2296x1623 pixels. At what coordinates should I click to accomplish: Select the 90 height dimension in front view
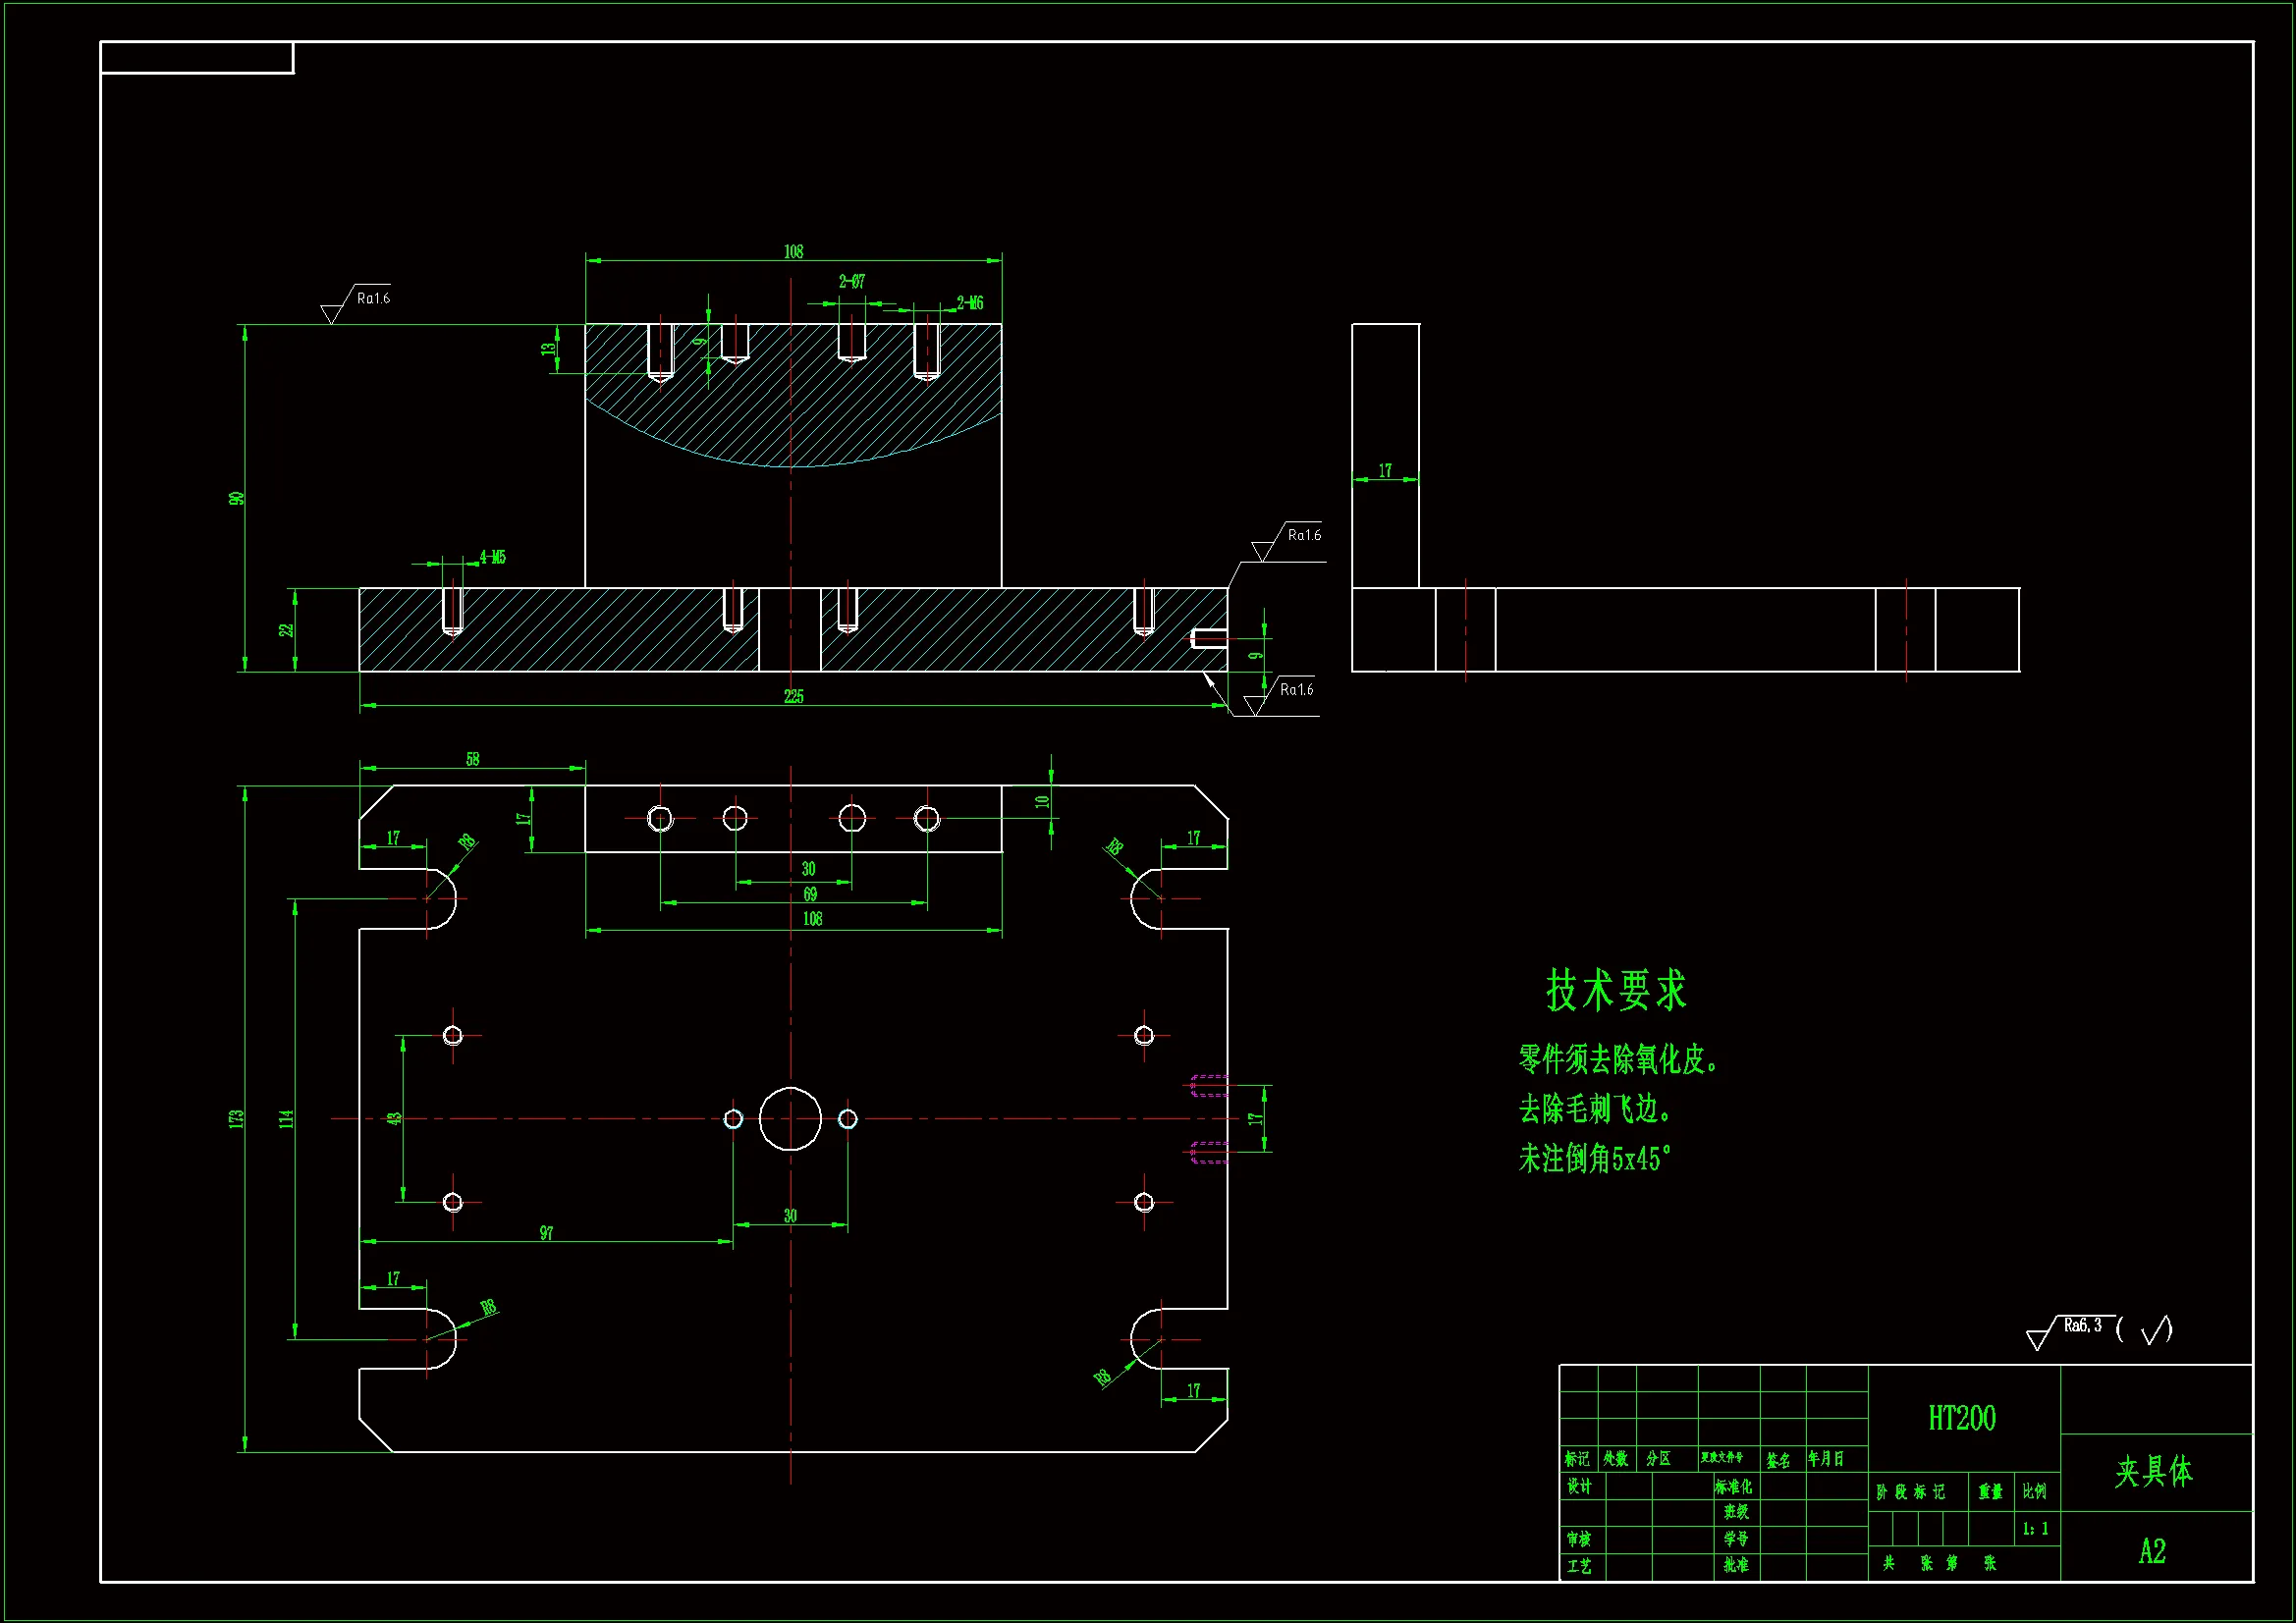click(237, 498)
